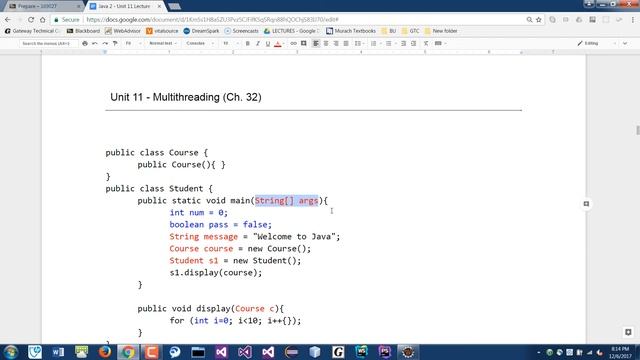Click the Print icon in Docs toolbar
The width and height of the screenshot is (640, 360).
pyautogui.click(x=85, y=43)
